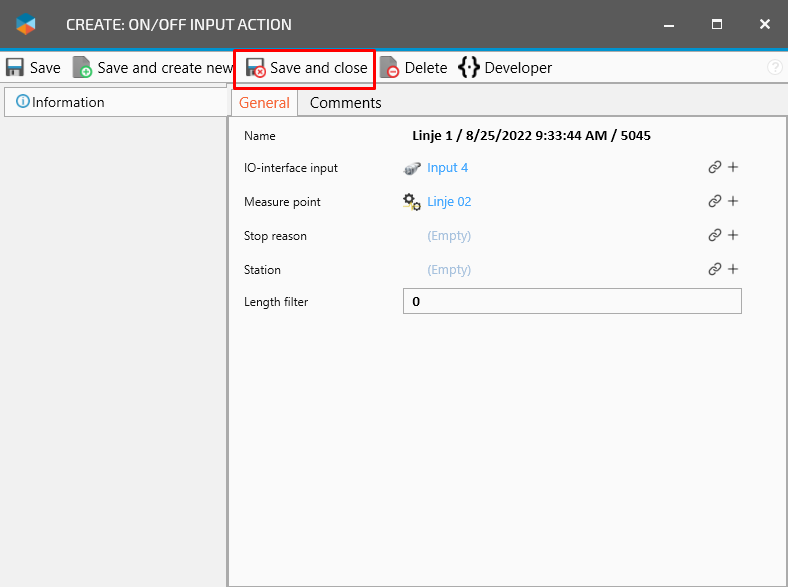Image resolution: width=788 pixels, height=587 pixels.
Task: Add new Station with plus icon
Action: point(733,270)
